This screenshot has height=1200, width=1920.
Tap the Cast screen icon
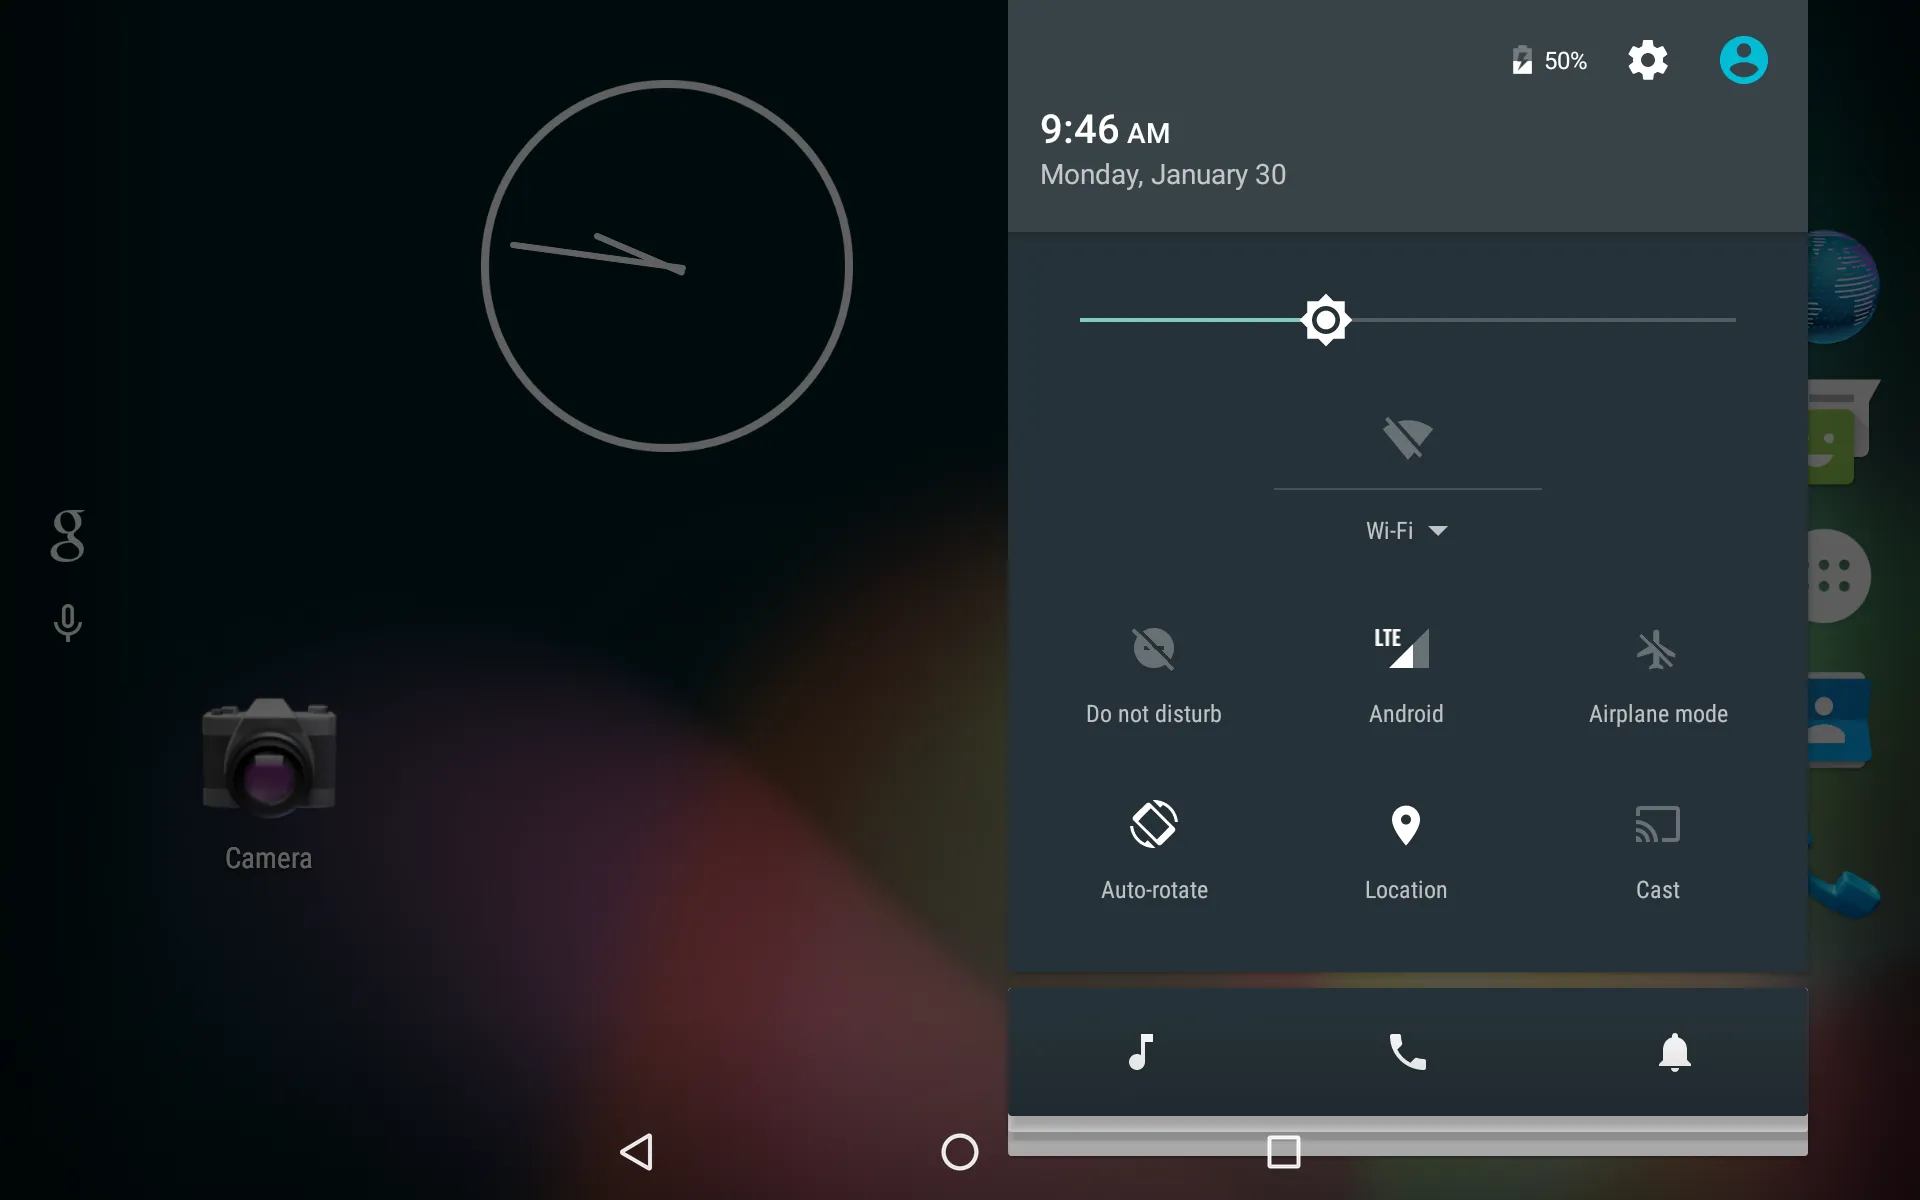tap(1657, 824)
